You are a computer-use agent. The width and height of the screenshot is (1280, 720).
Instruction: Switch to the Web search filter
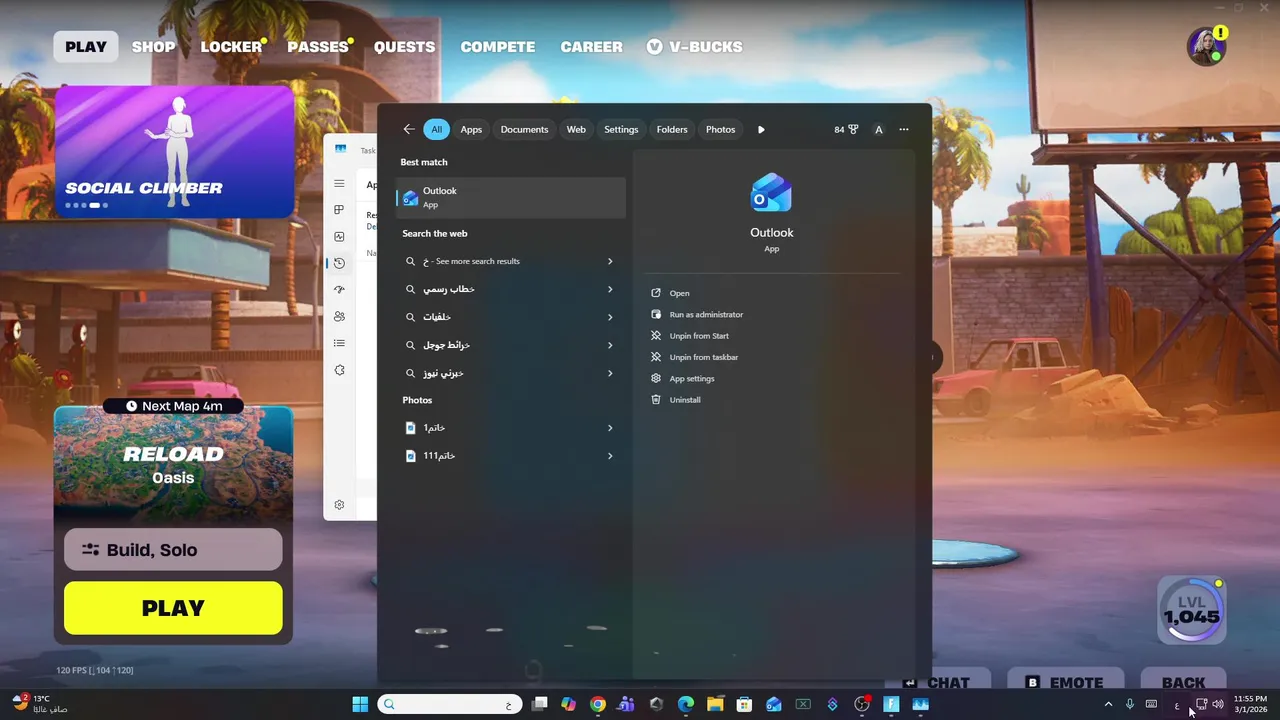[x=576, y=129]
